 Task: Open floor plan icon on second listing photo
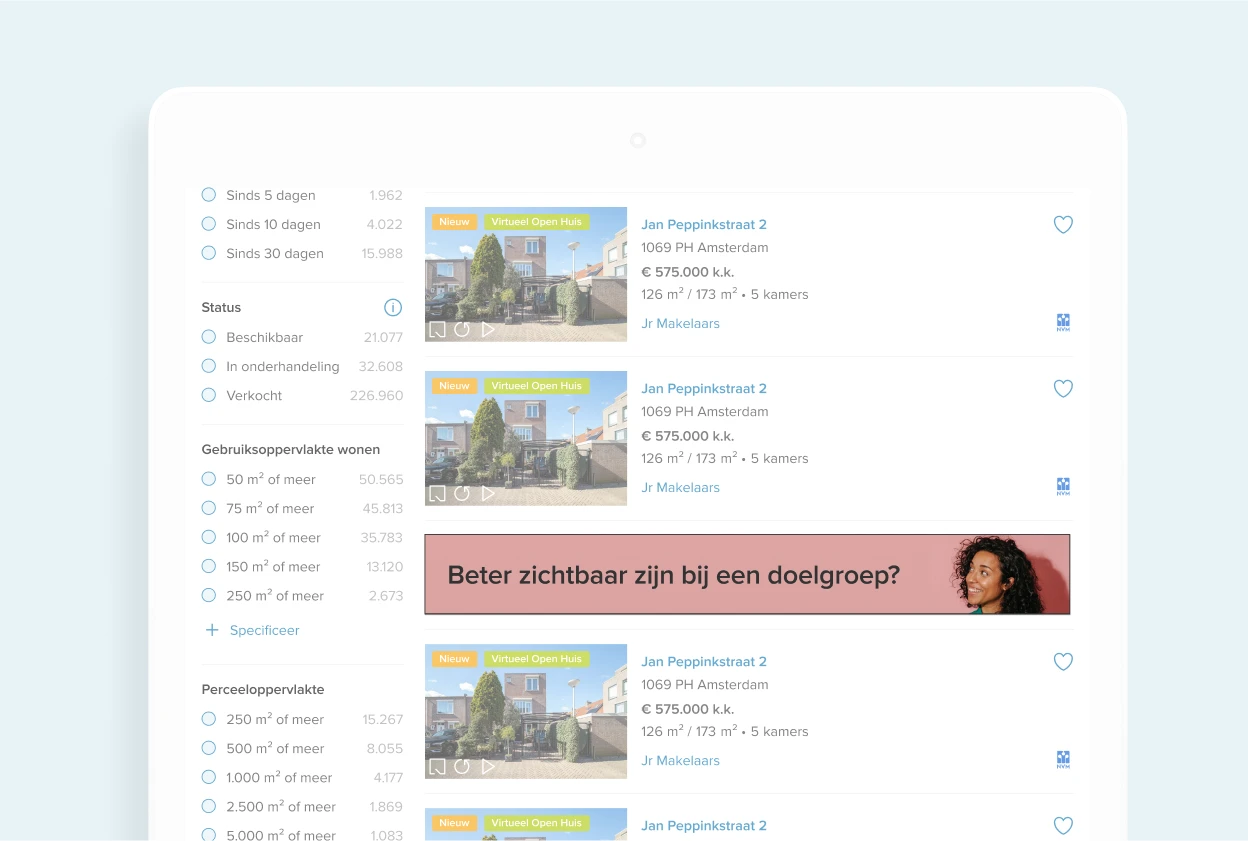(437, 493)
